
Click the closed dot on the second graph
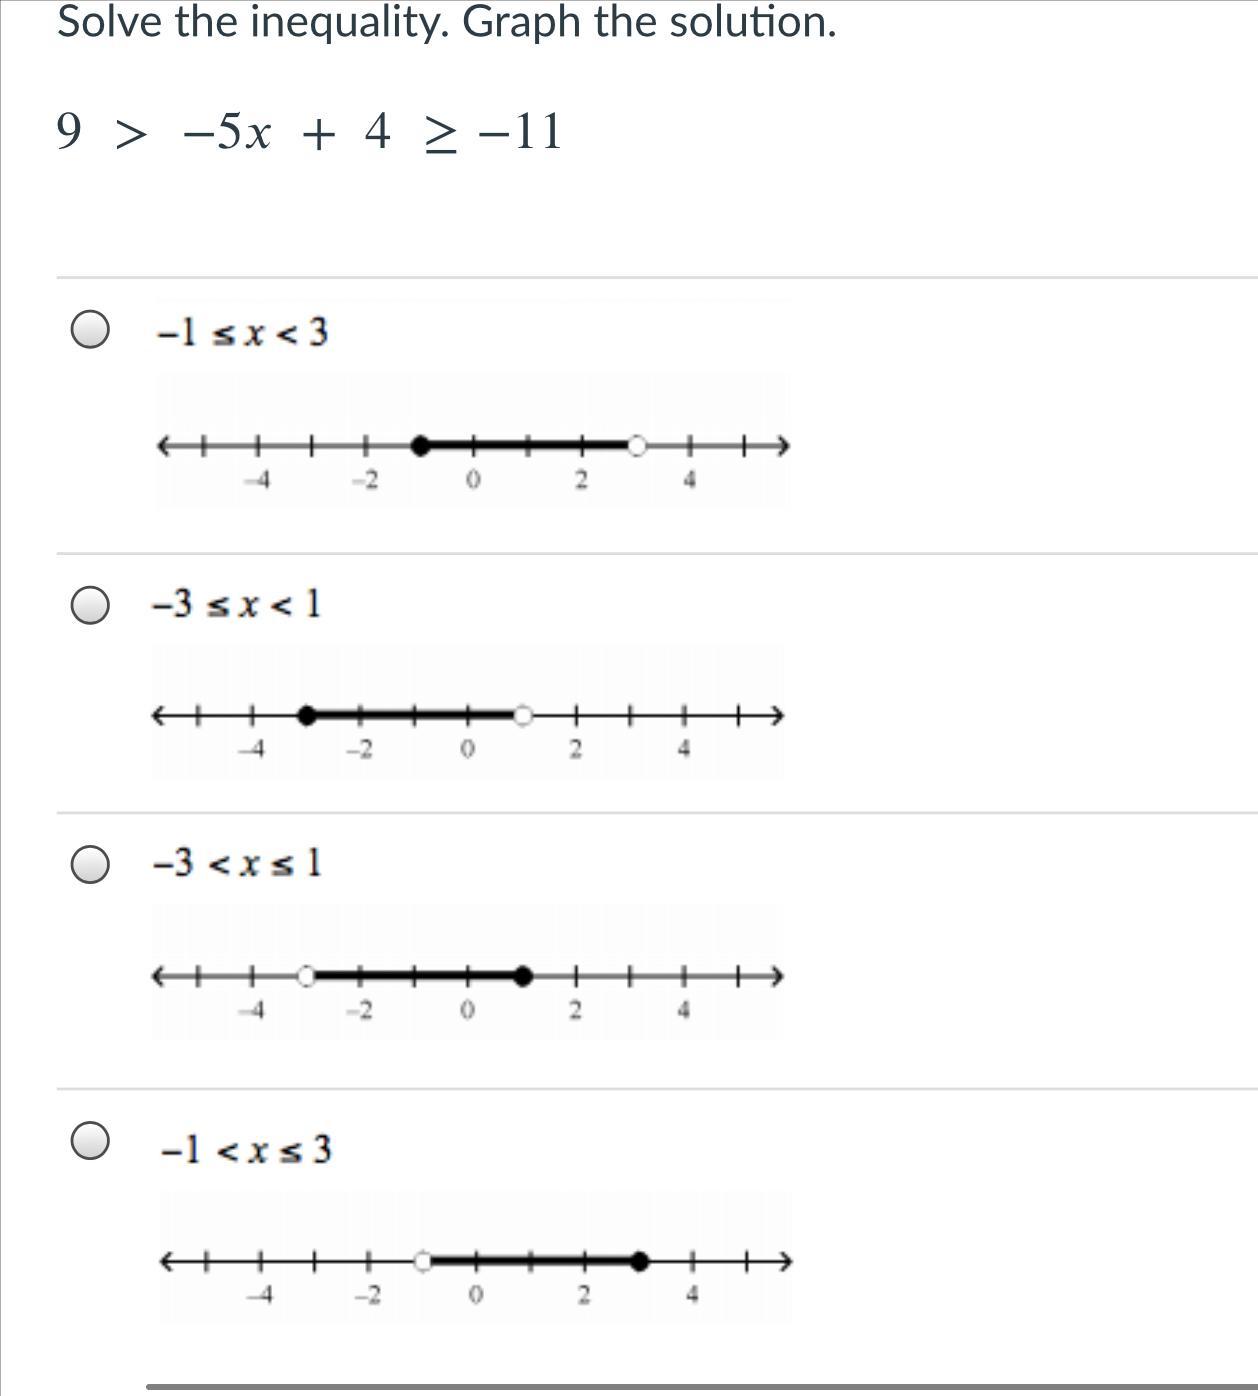point(307,715)
